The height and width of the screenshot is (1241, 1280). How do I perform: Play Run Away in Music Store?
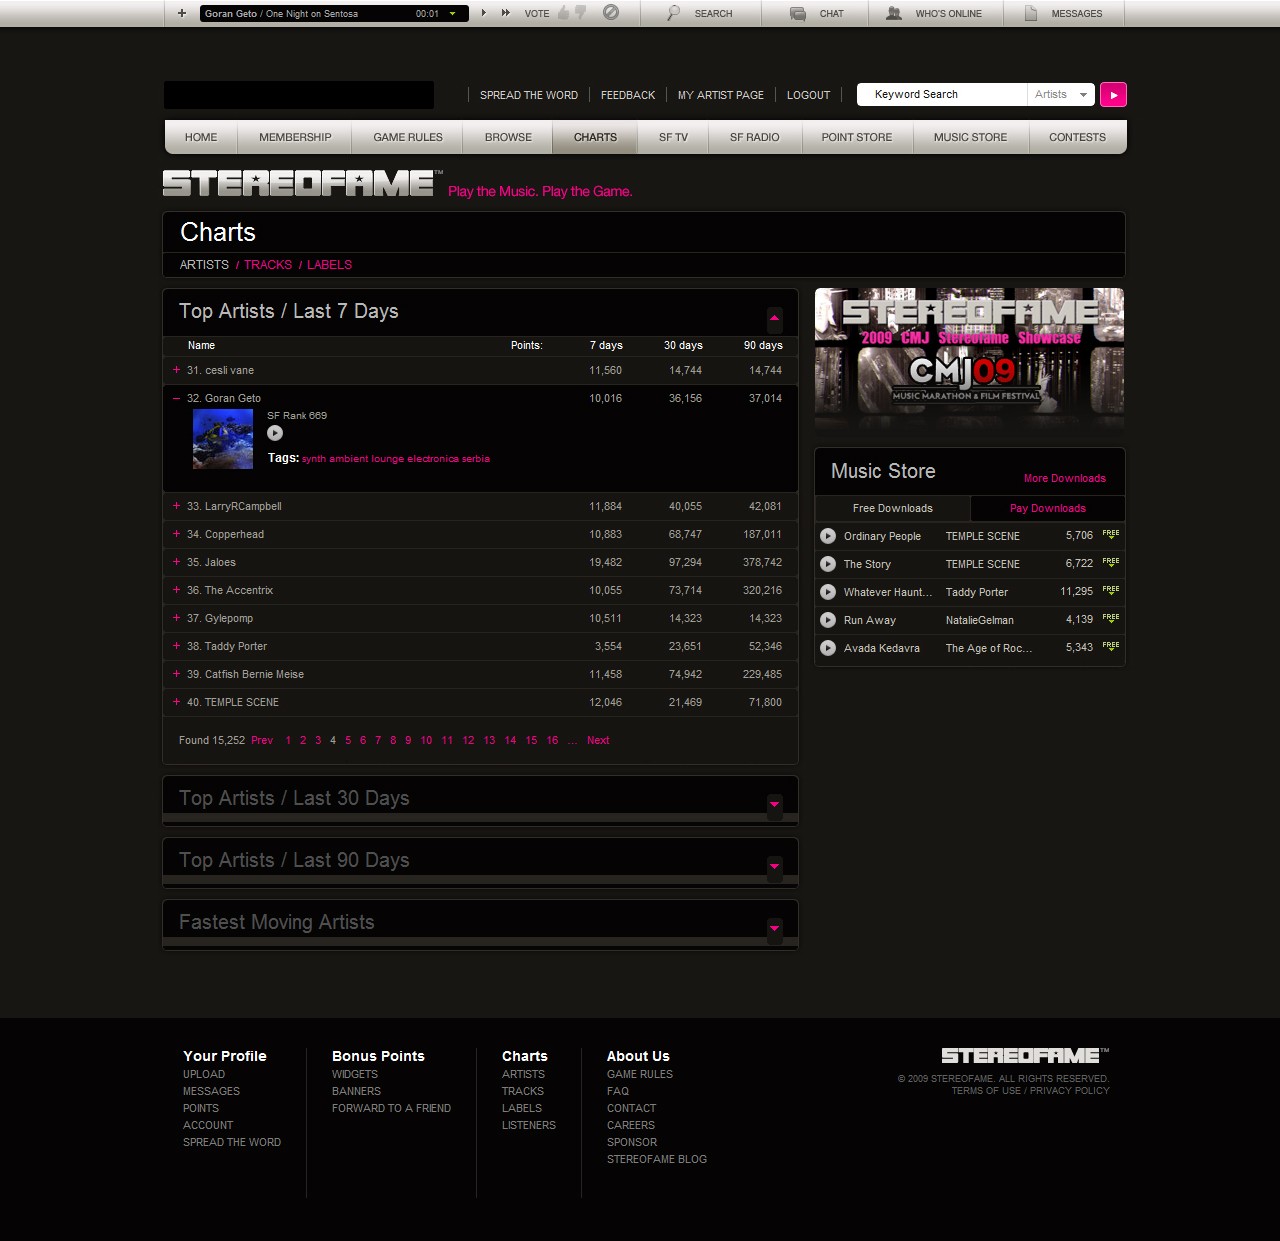point(828,620)
